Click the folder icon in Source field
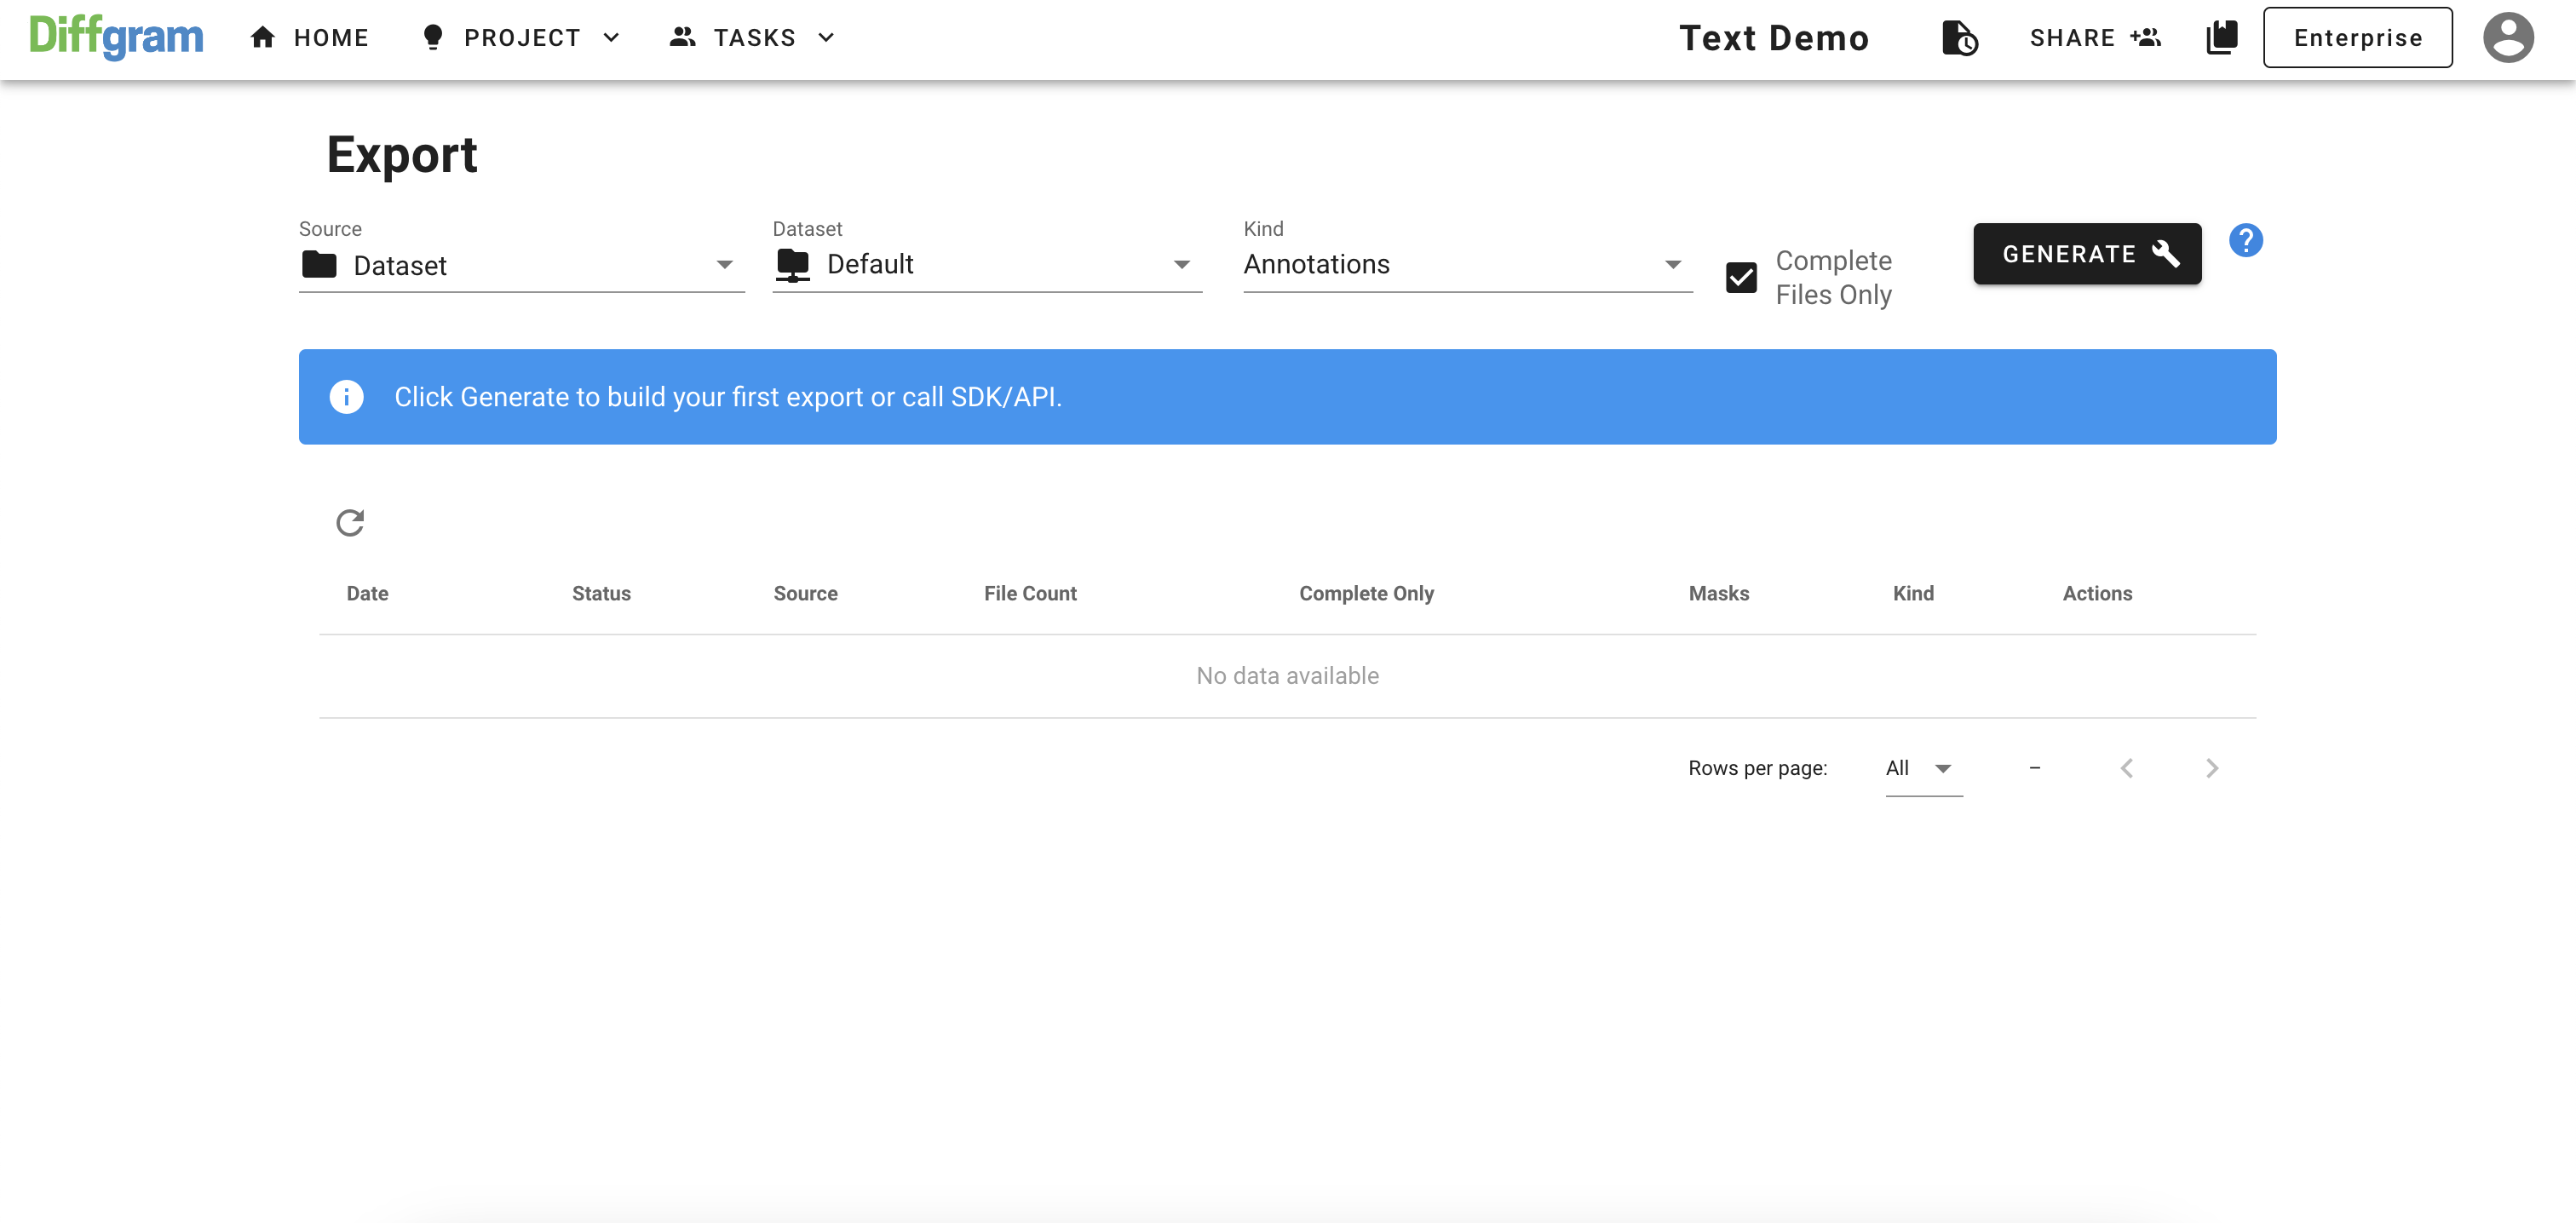The width and height of the screenshot is (2576, 1223). [319, 265]
